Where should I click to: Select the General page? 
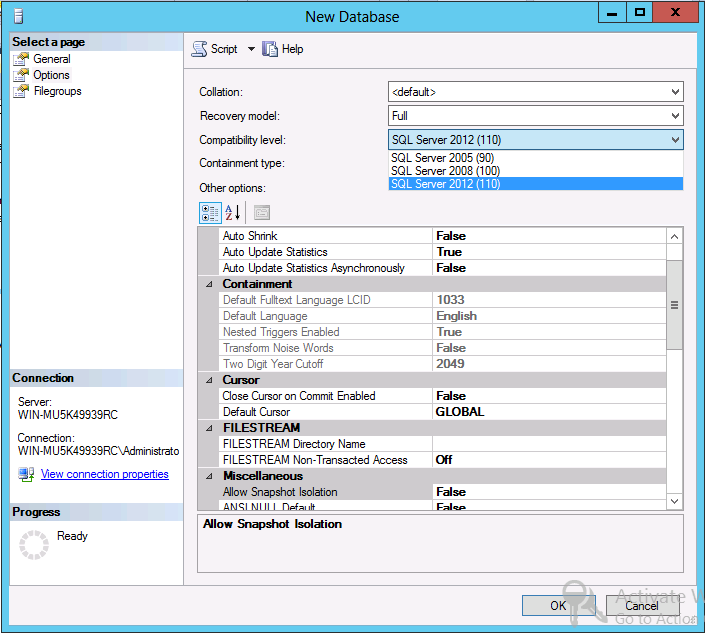(52, 59)
